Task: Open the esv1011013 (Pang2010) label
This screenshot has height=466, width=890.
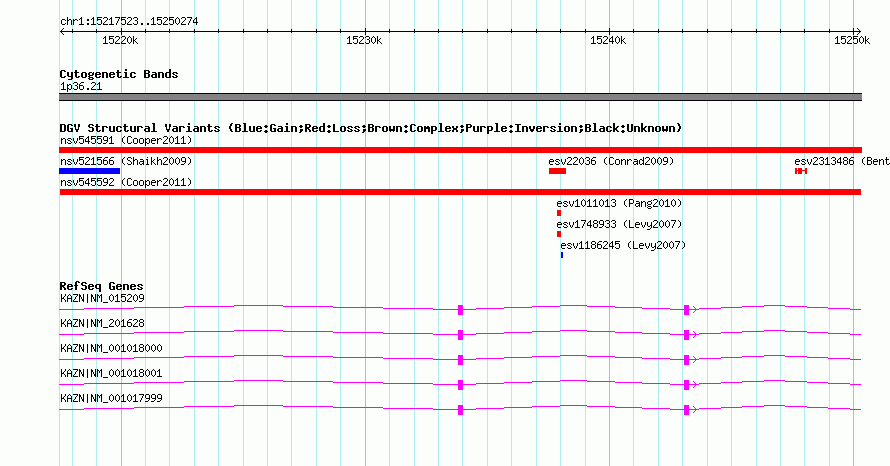Action: point(619,203)
